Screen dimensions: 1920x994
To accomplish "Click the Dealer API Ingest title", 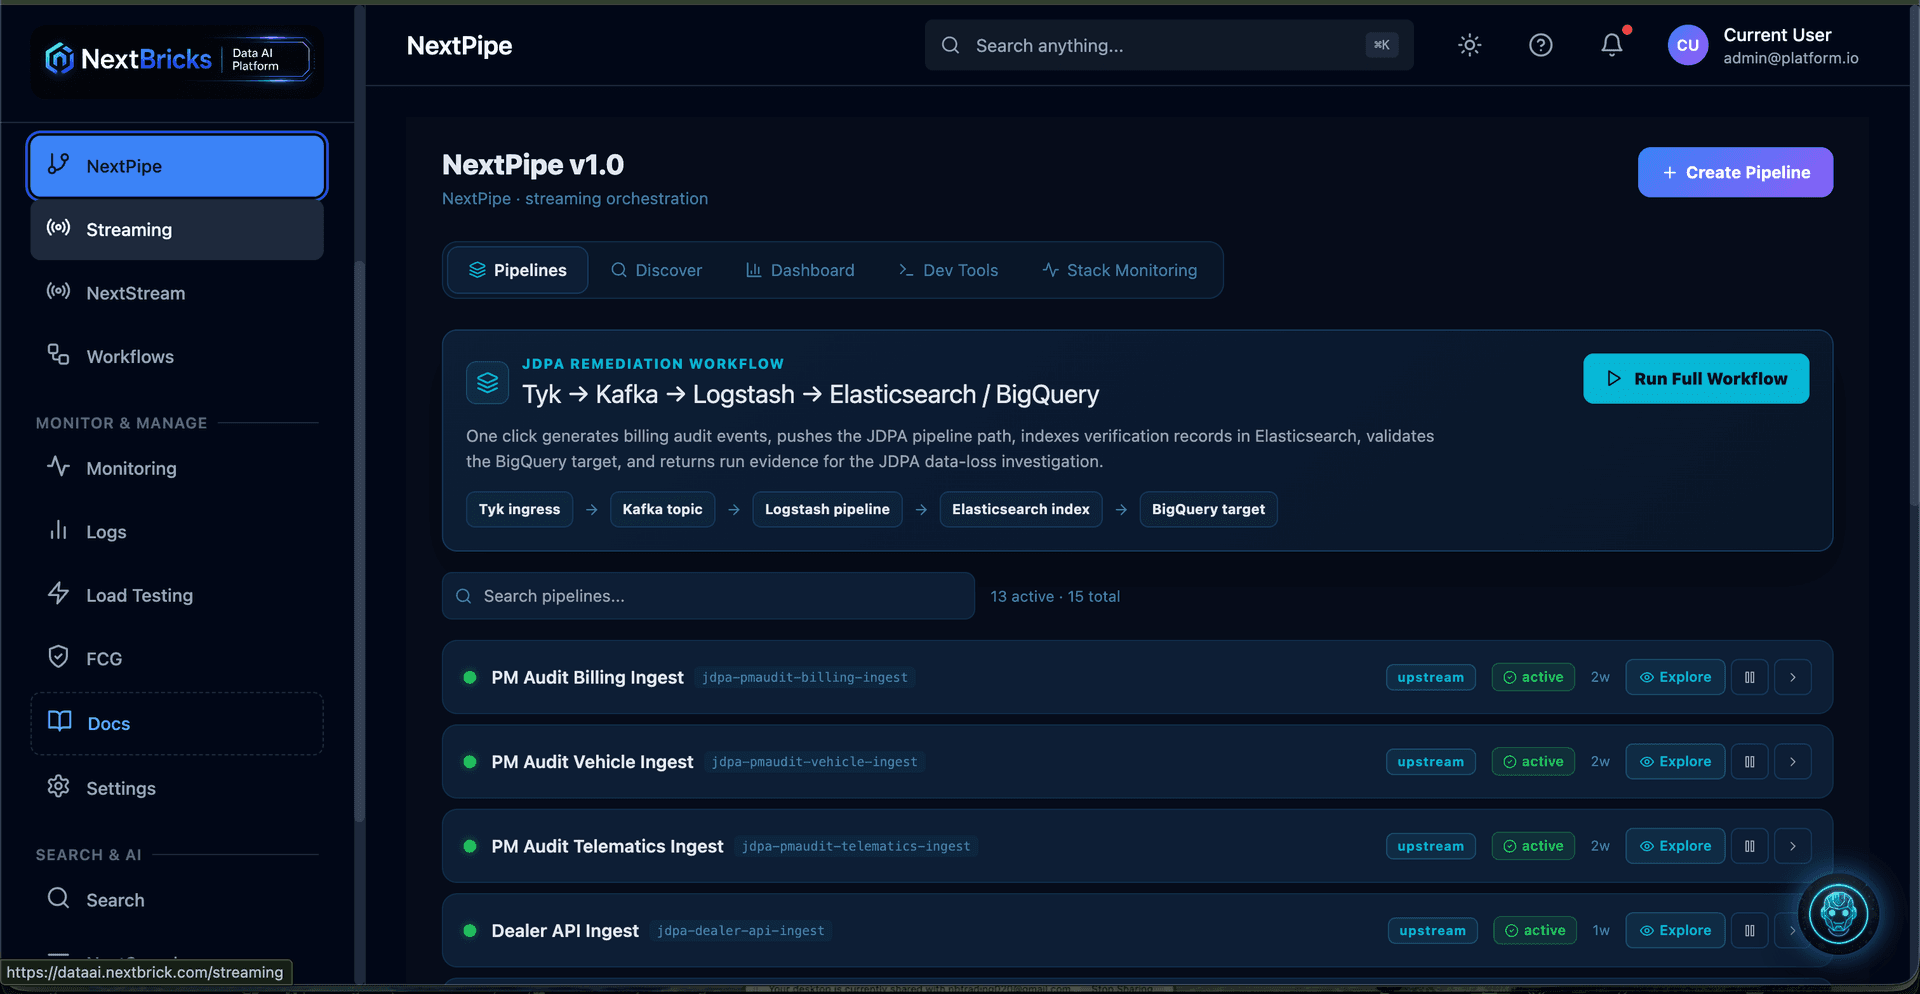I will tap(565, 930).
